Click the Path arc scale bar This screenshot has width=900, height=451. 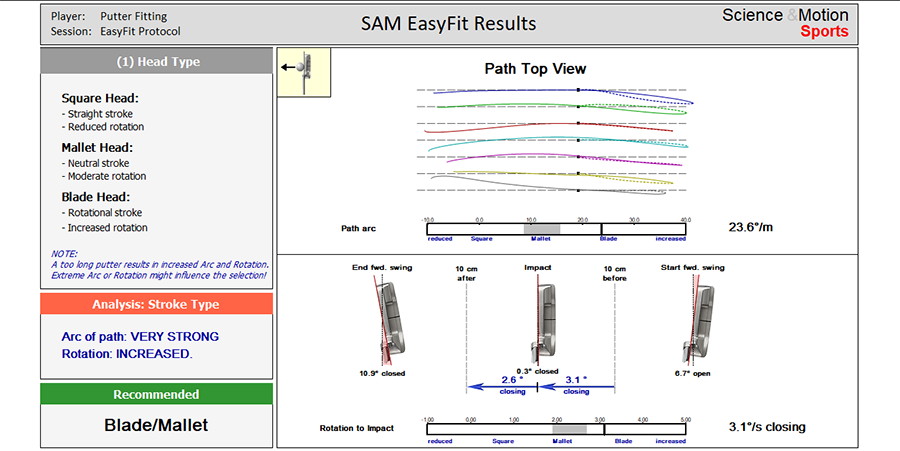click(x=556, y=228)
